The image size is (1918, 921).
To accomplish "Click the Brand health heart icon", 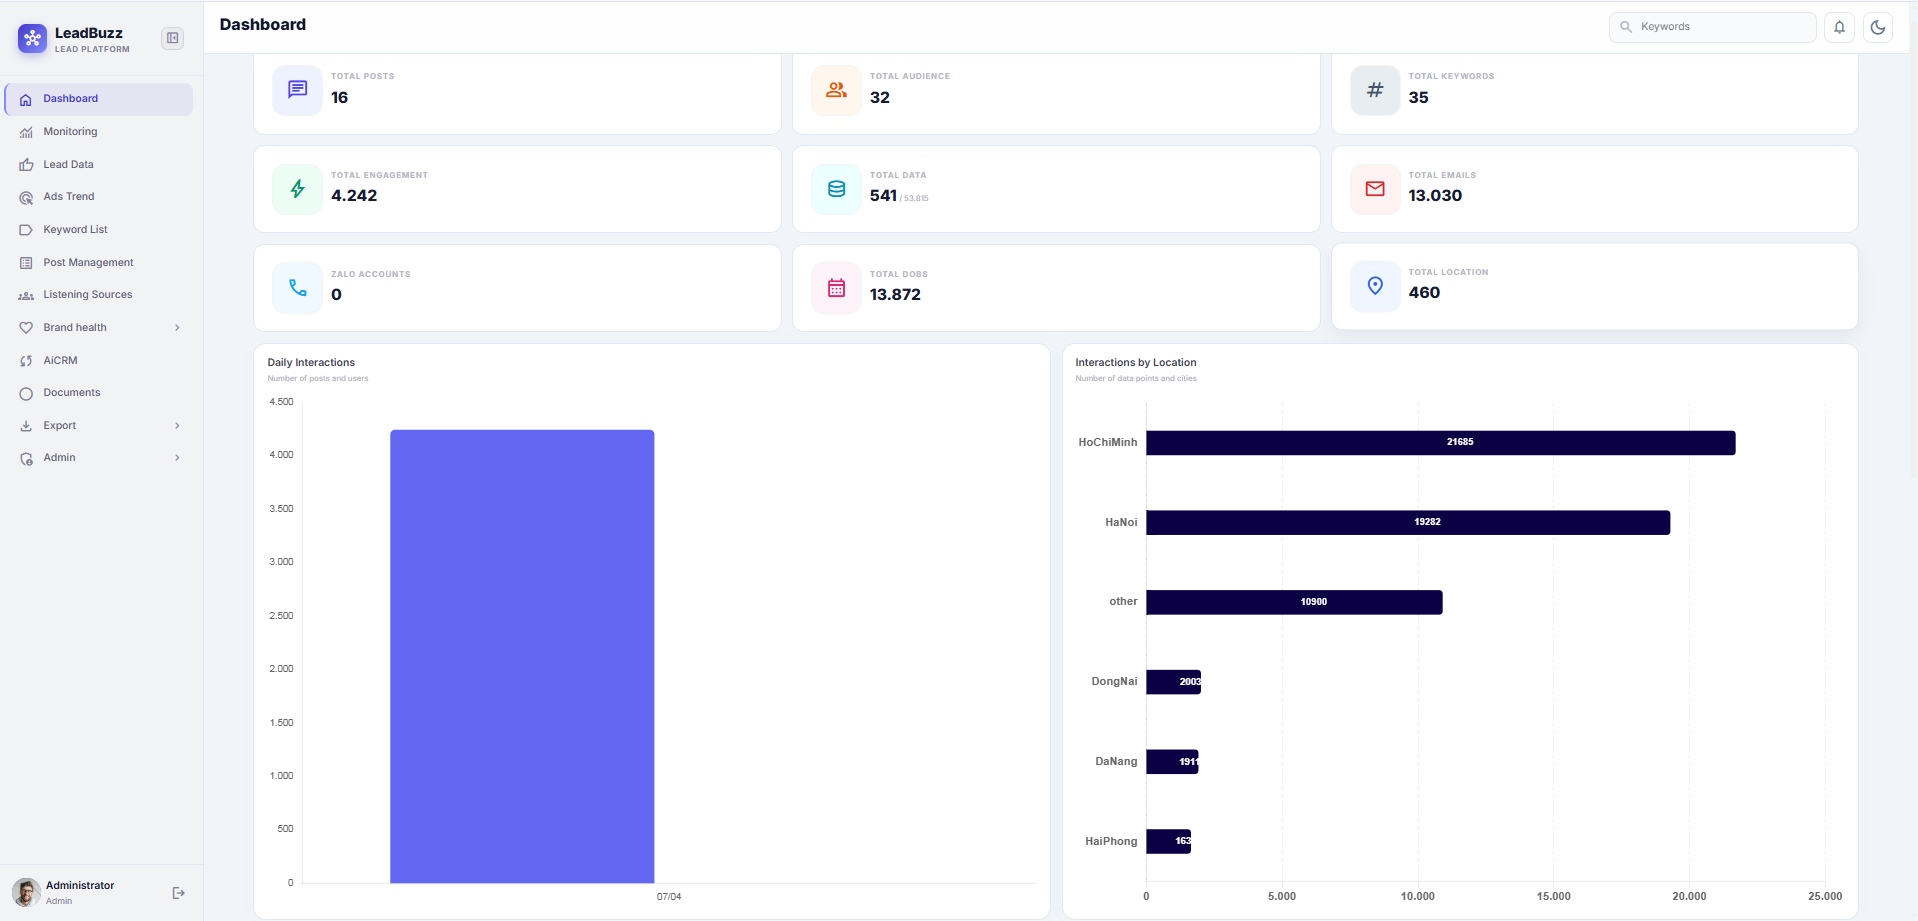I will [x=26, y=328].
